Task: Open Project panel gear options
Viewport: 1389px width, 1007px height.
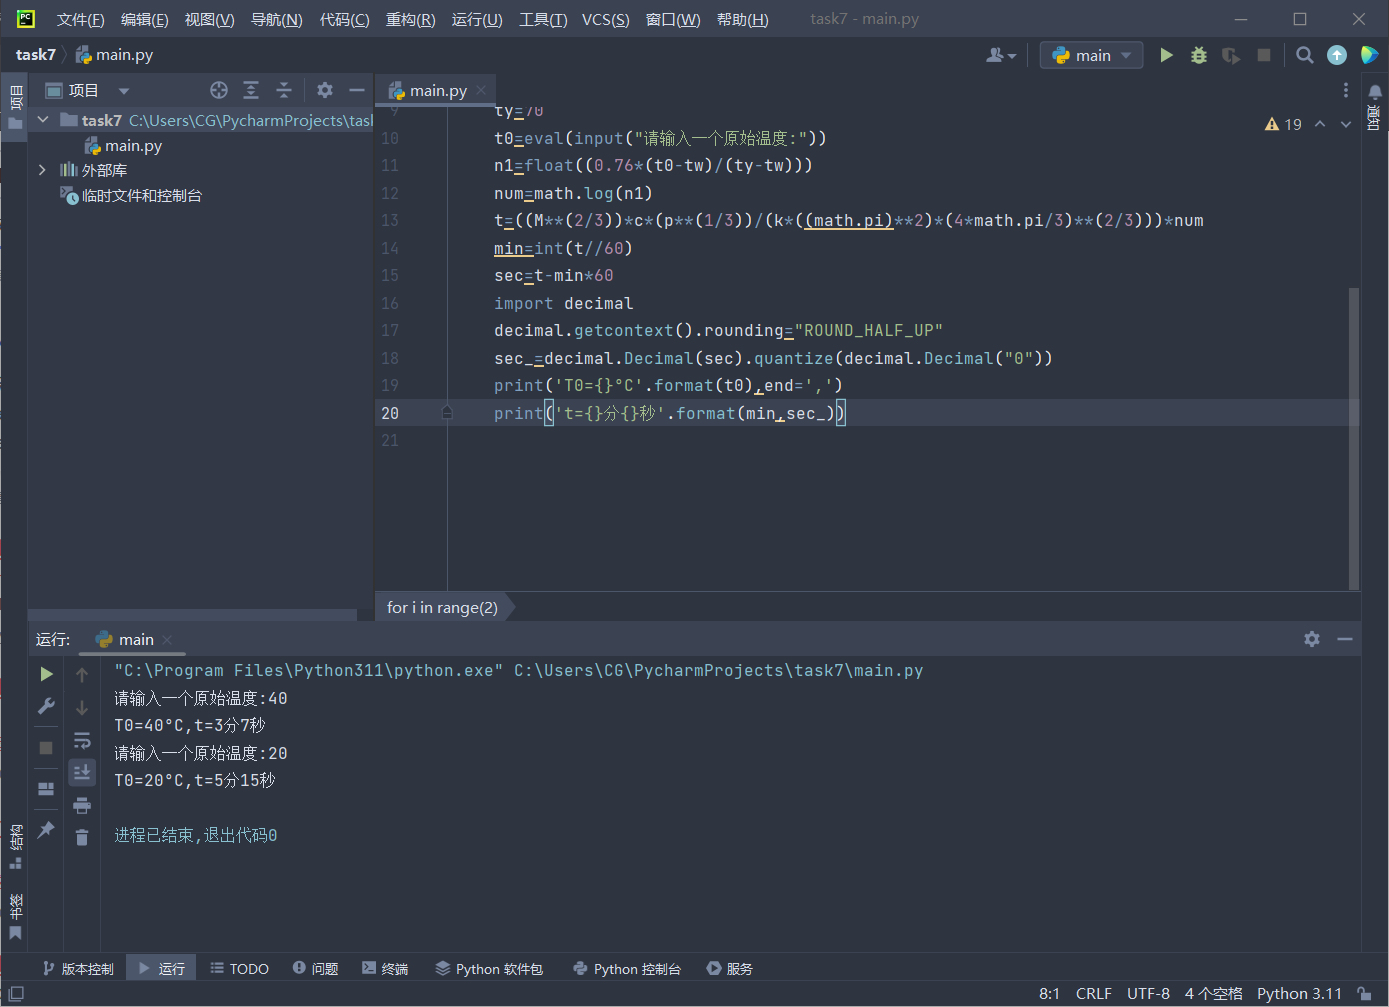Action: coord(325,90)
